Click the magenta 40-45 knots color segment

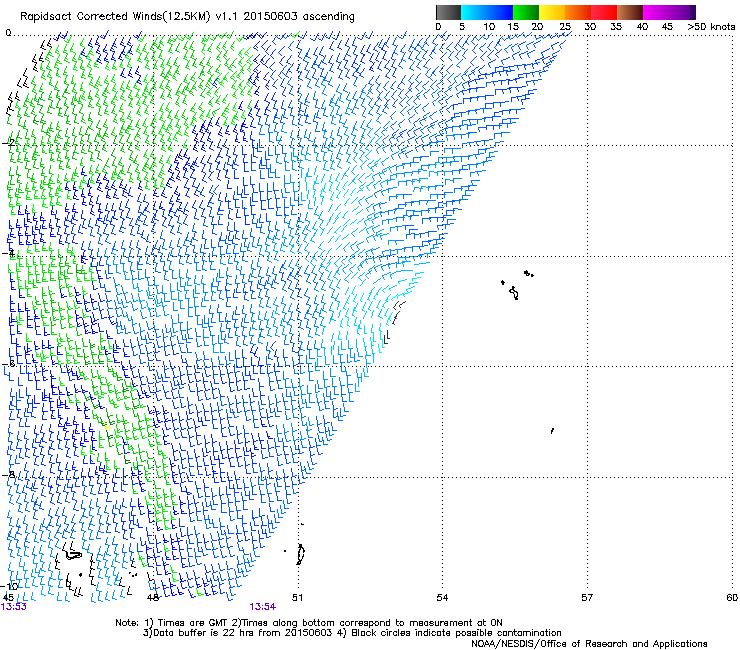[656, 12]
